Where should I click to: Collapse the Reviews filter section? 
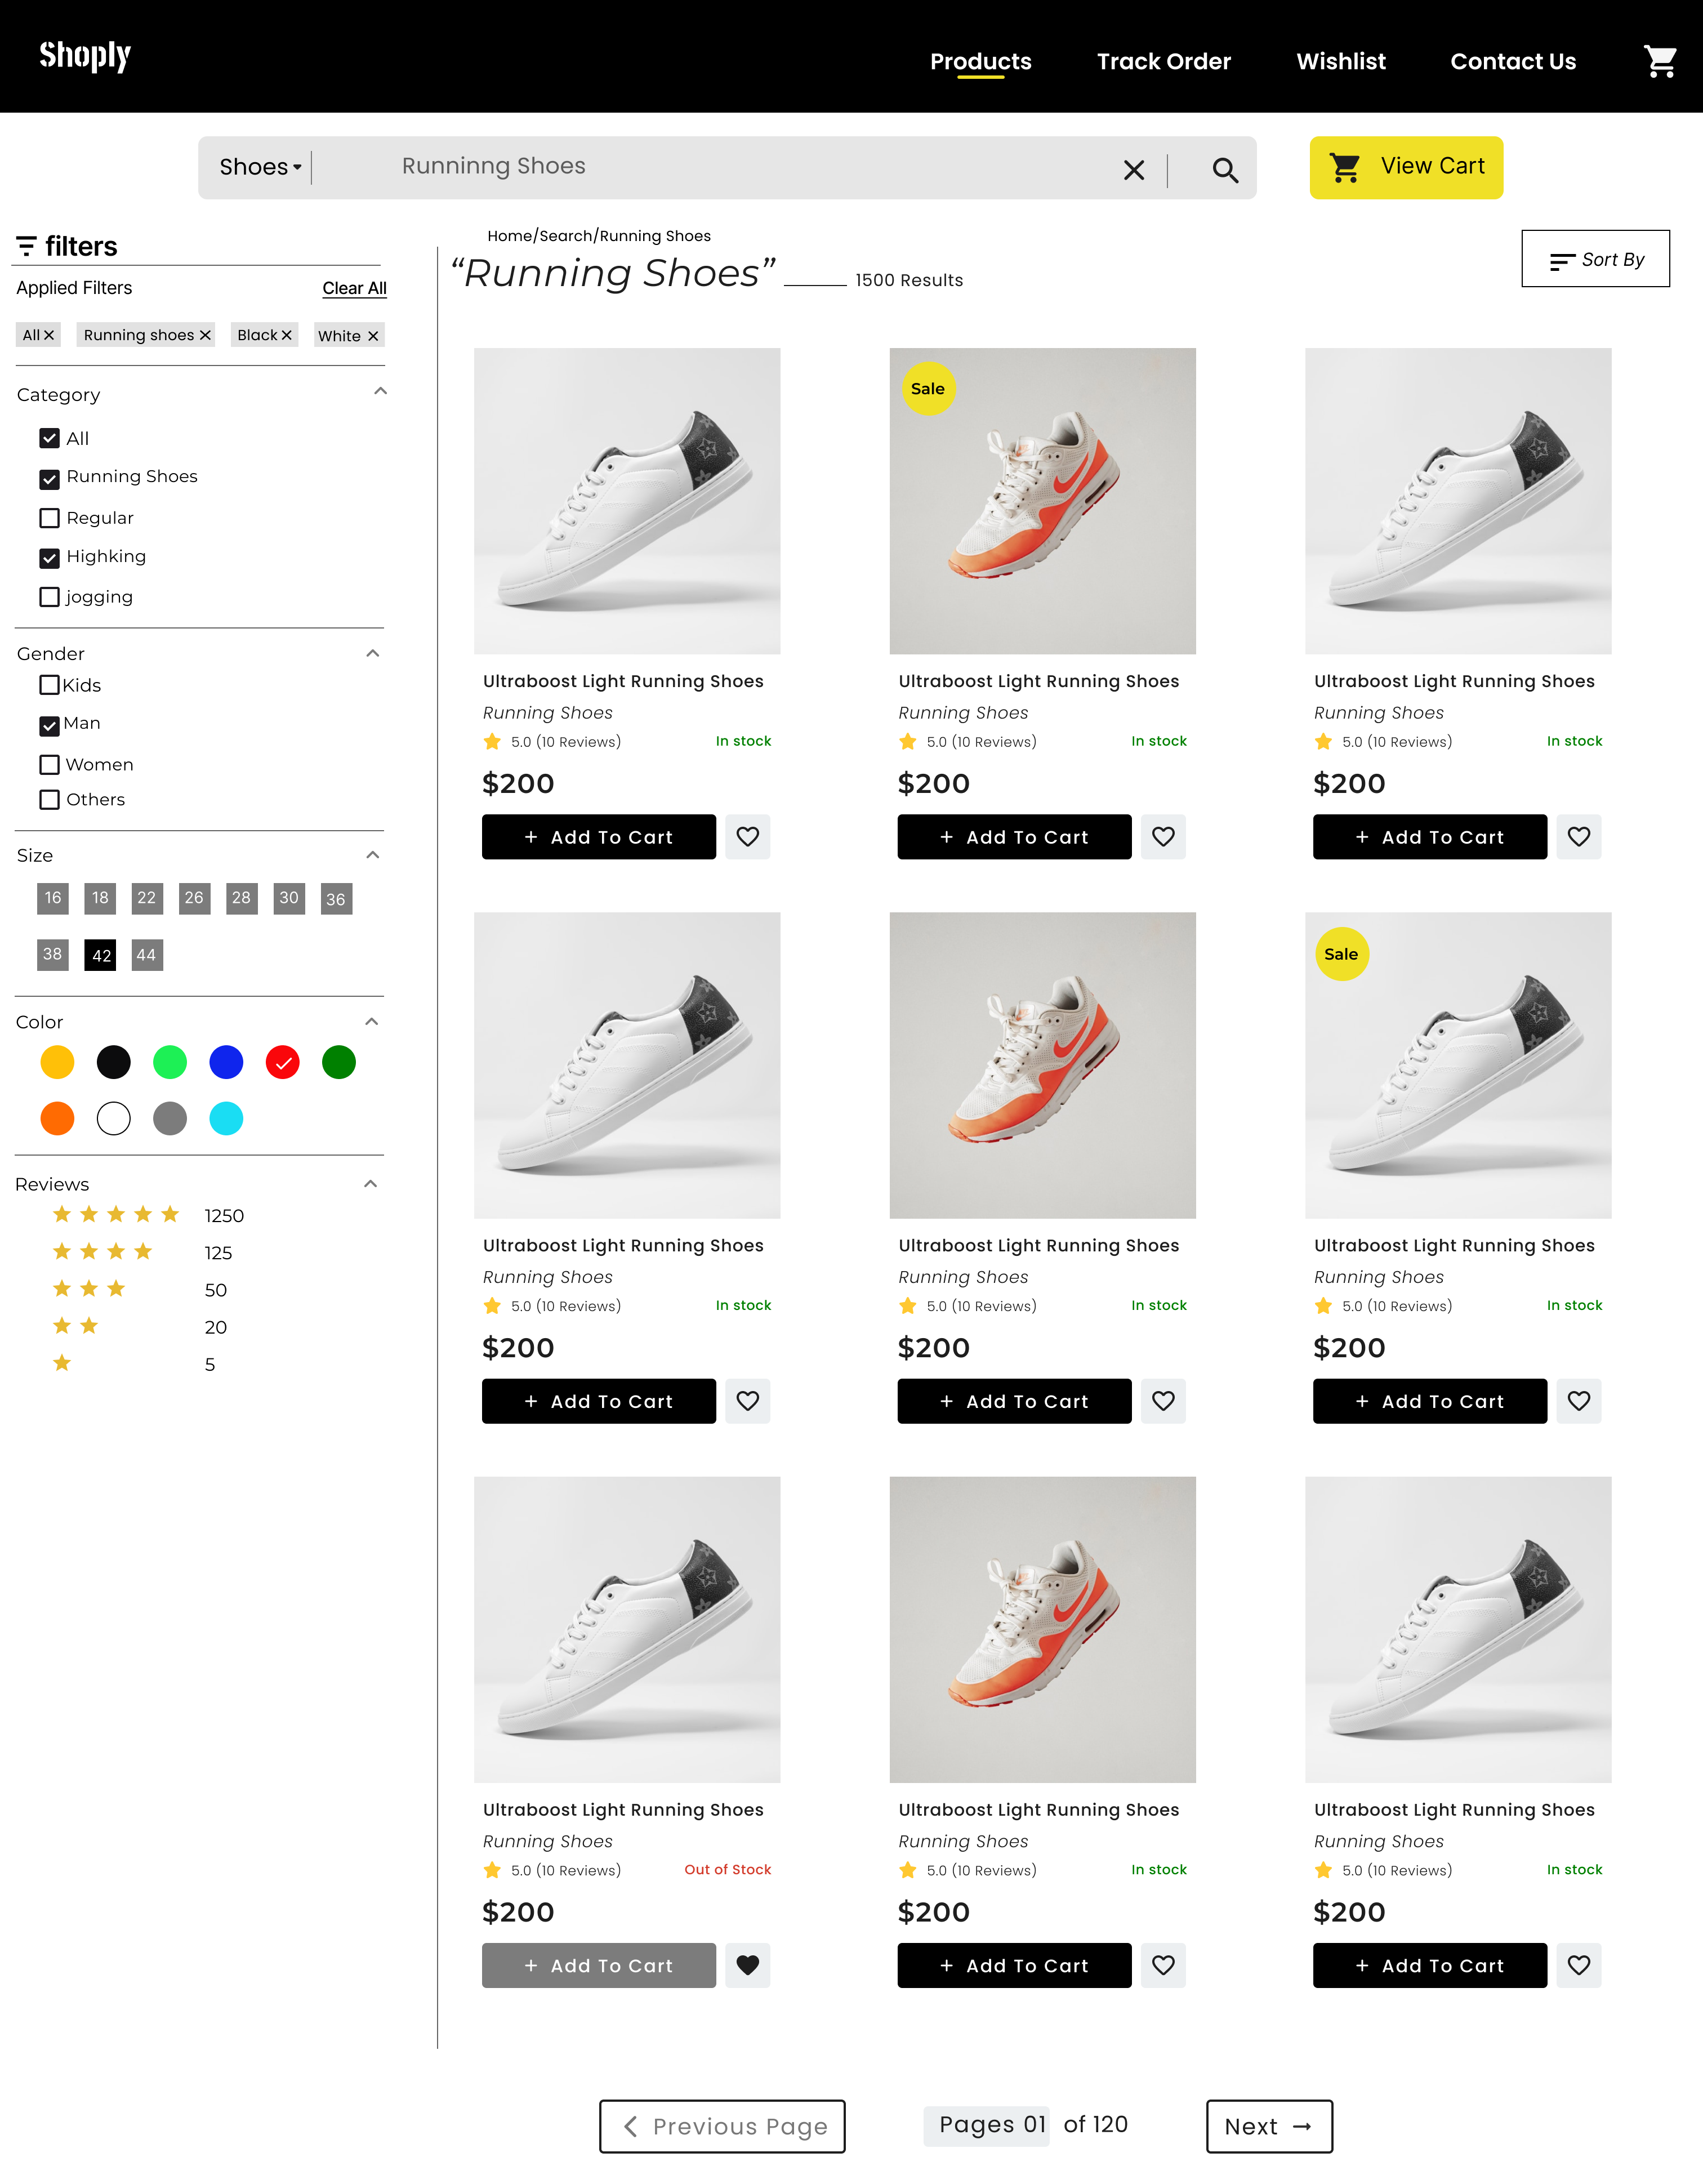click(370, 1184)
